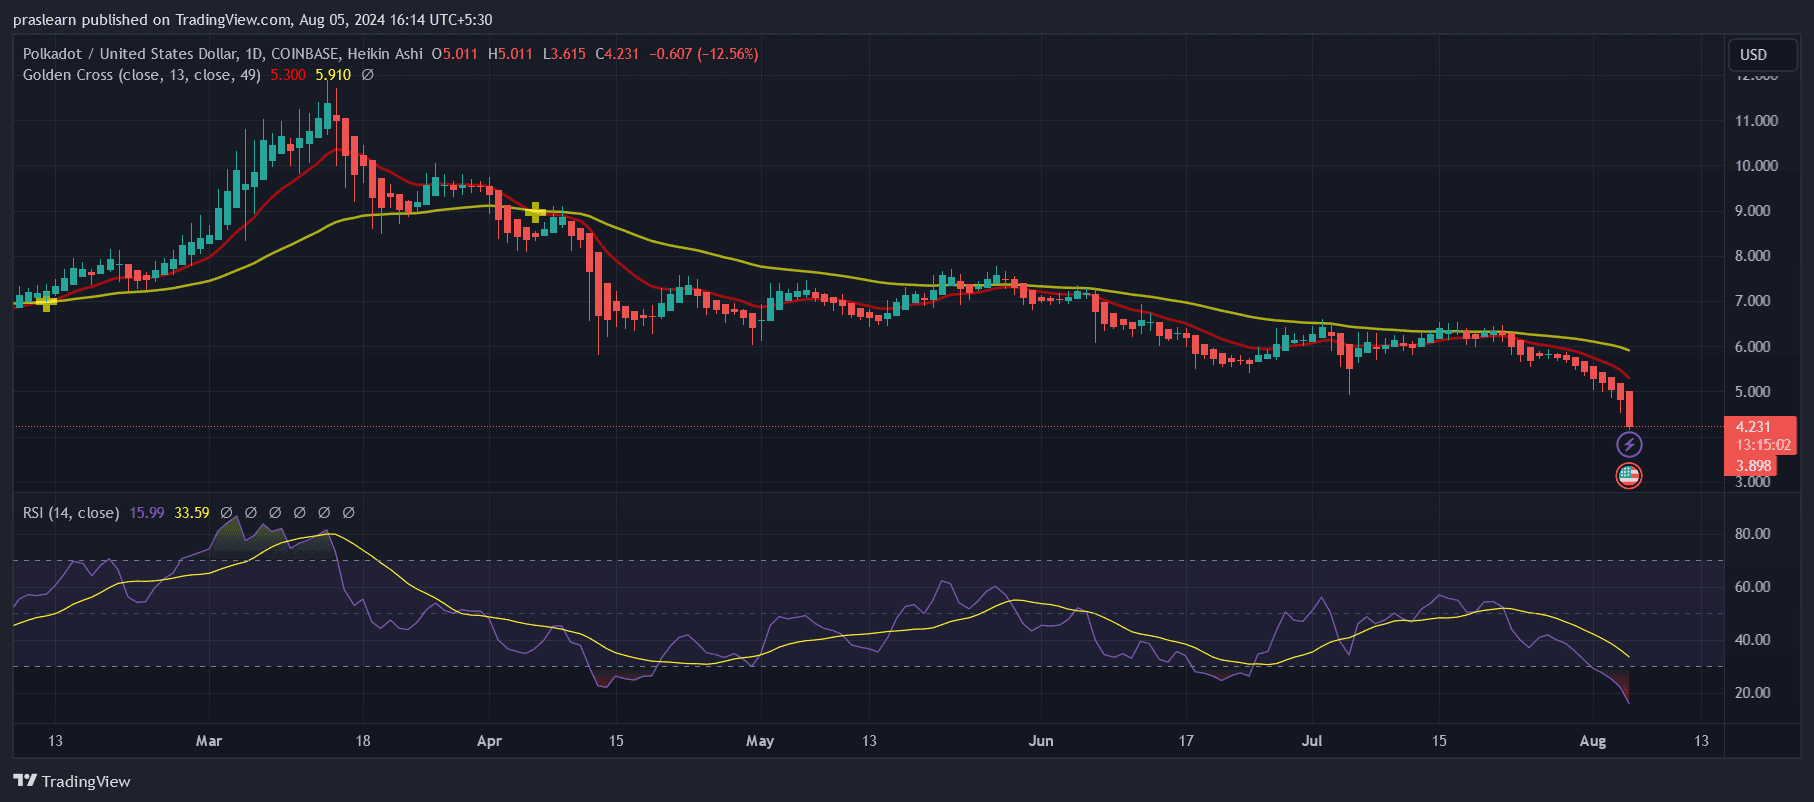
Task: Select the Golden Cross indicator label
Action: [x=142, y=75]
